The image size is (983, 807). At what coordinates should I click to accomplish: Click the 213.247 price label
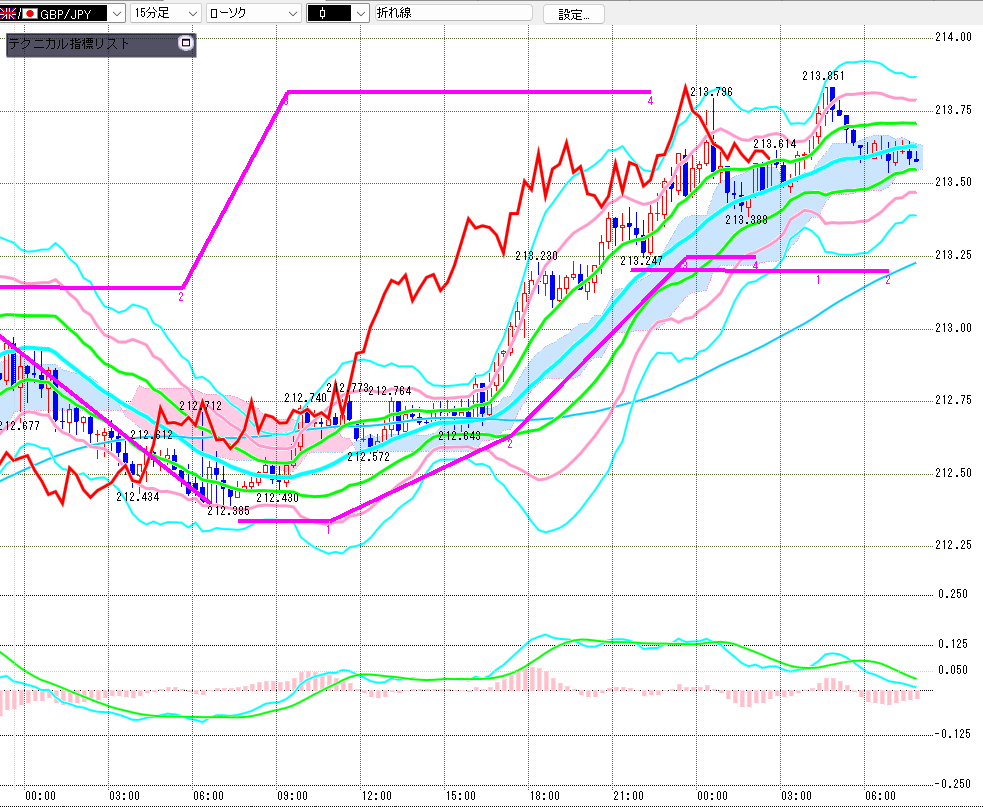click(x=640, y=261)
